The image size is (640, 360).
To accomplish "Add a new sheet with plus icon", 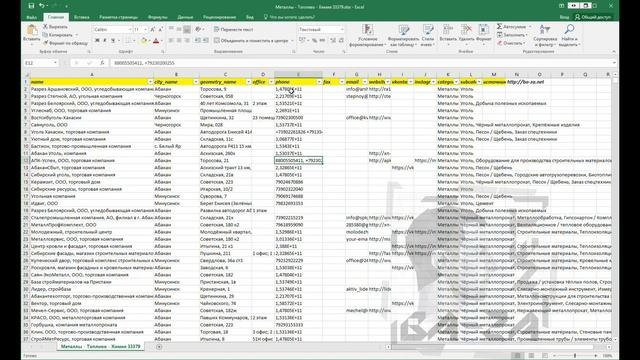I will point(159,347).
